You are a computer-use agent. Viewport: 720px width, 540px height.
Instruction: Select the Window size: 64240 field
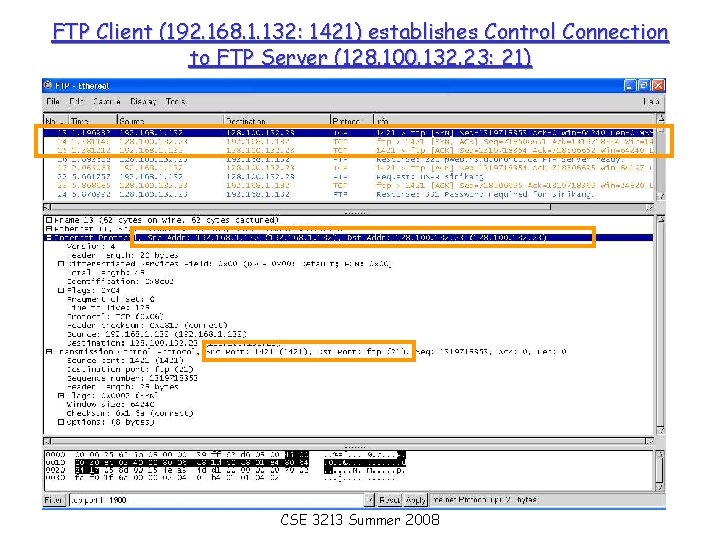pyautogui.click(x=110, y=404)
